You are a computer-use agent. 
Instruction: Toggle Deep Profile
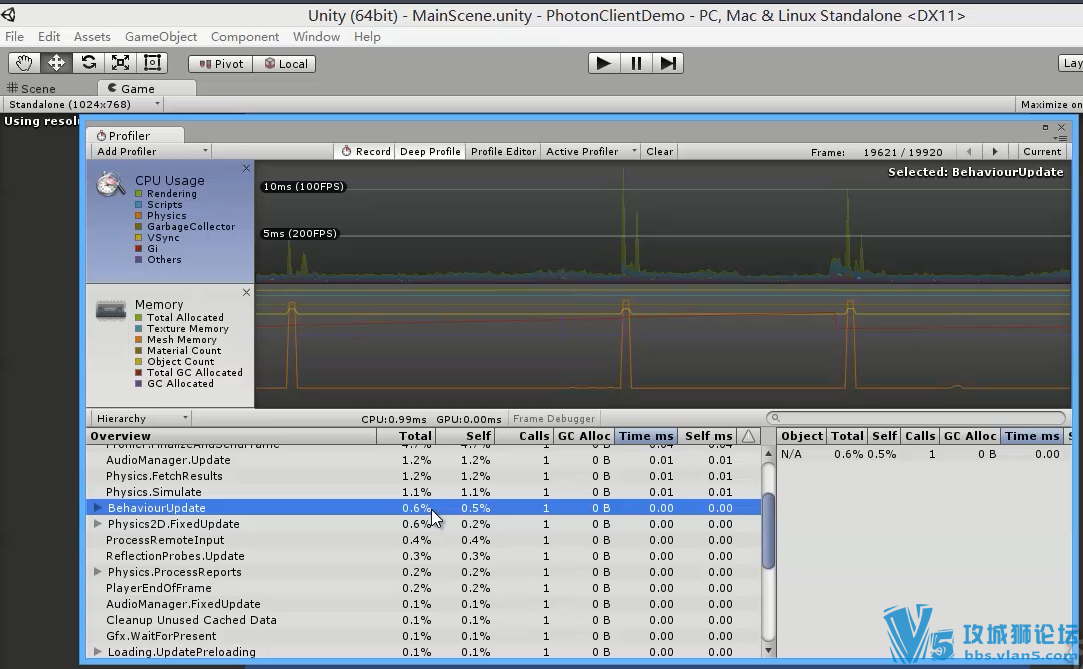(x=430, y=151)
